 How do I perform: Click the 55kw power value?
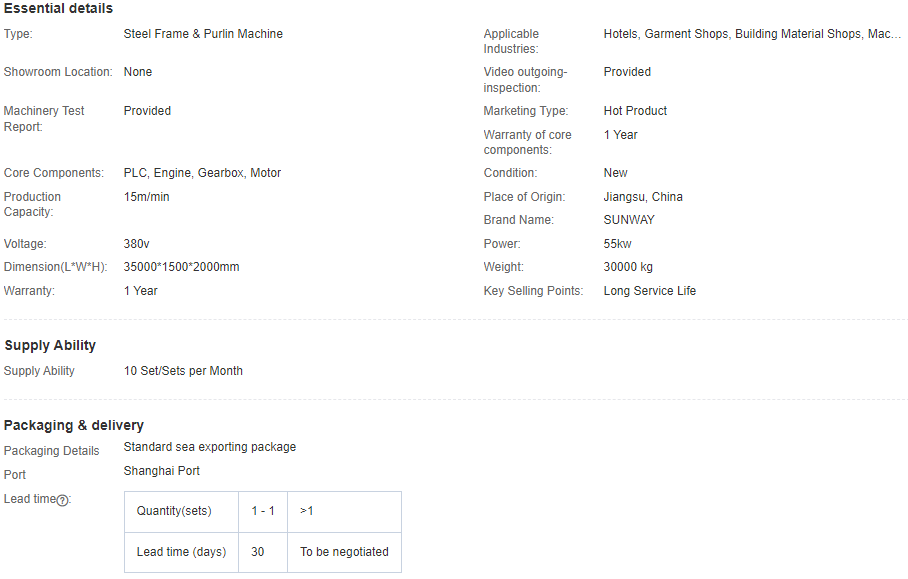[617, 244]
